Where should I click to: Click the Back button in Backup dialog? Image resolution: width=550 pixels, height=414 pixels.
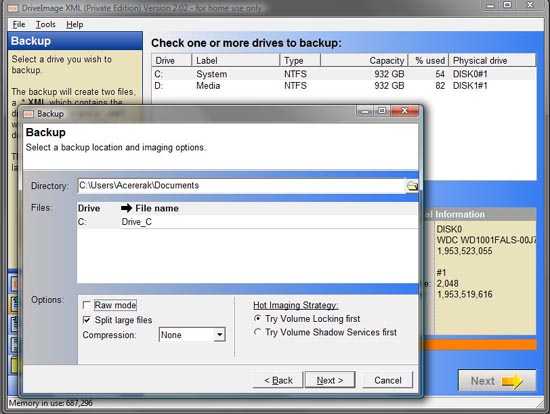[x=278, y=380]
